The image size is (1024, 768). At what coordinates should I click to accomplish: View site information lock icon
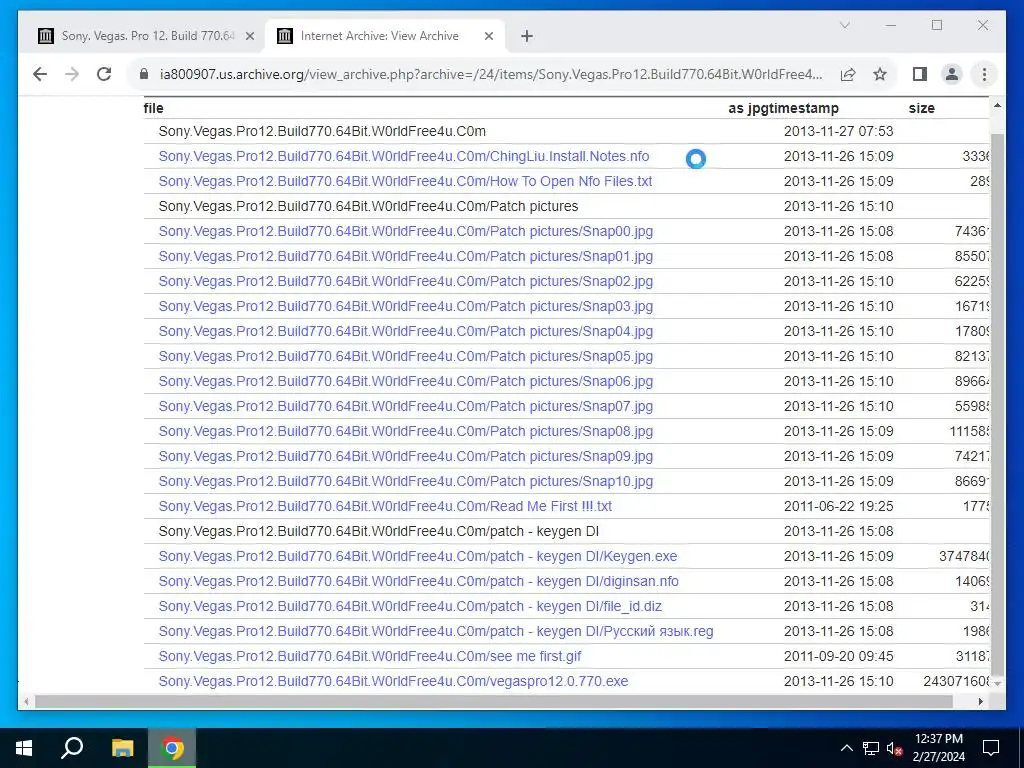[x=144, y=74]
